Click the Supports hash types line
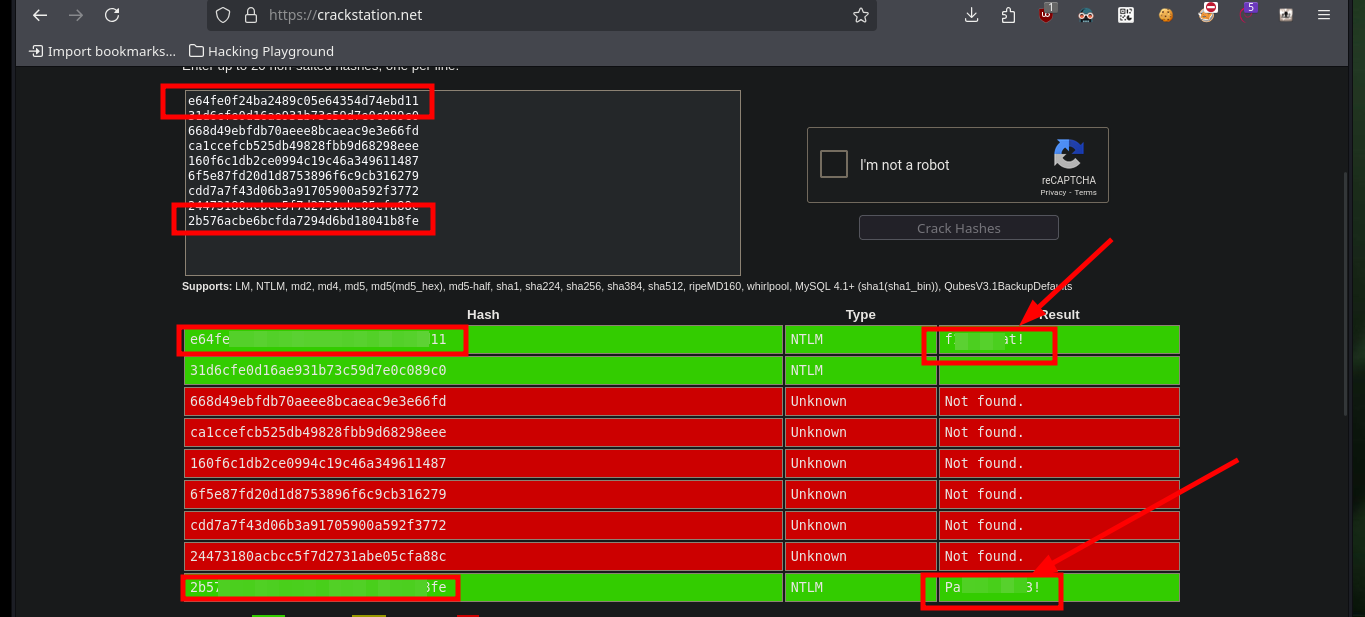Viewport: 1365px width, 617px height. pos(627,286)
